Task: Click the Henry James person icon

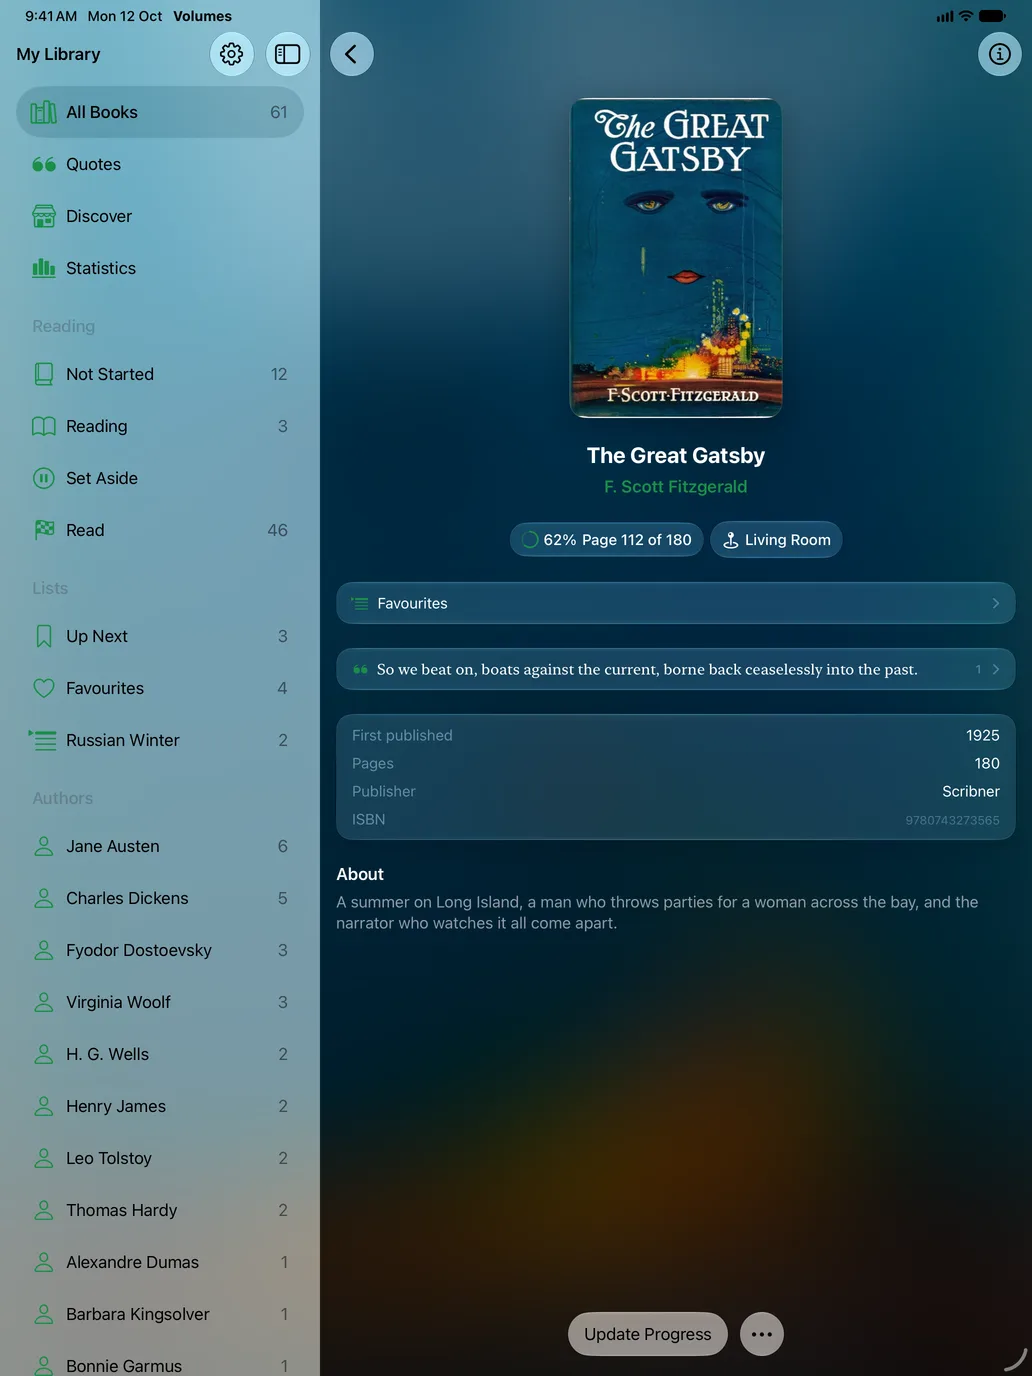Action: point(44,1106)
